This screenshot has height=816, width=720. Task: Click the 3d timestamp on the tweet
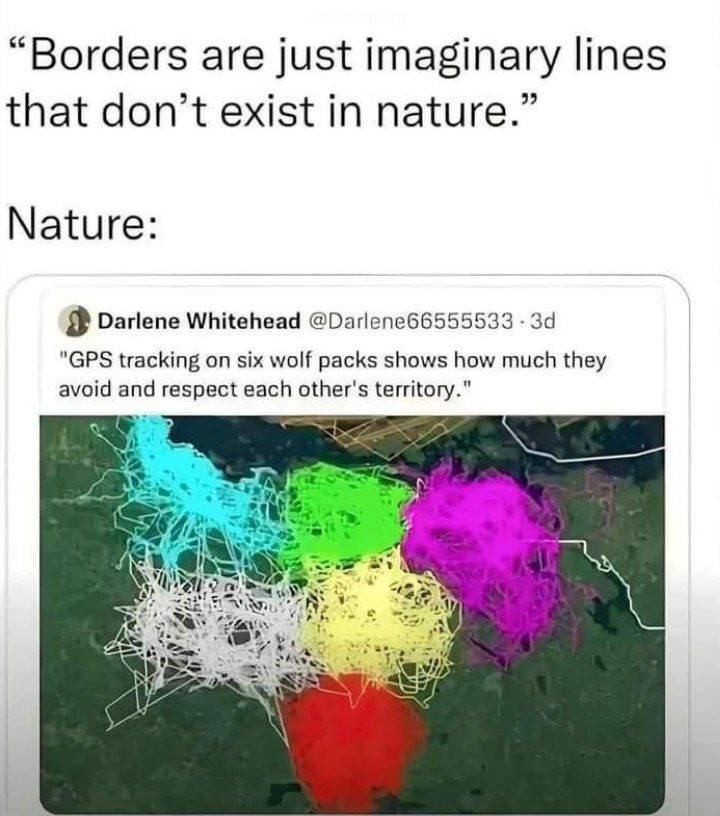coord(543,321)
